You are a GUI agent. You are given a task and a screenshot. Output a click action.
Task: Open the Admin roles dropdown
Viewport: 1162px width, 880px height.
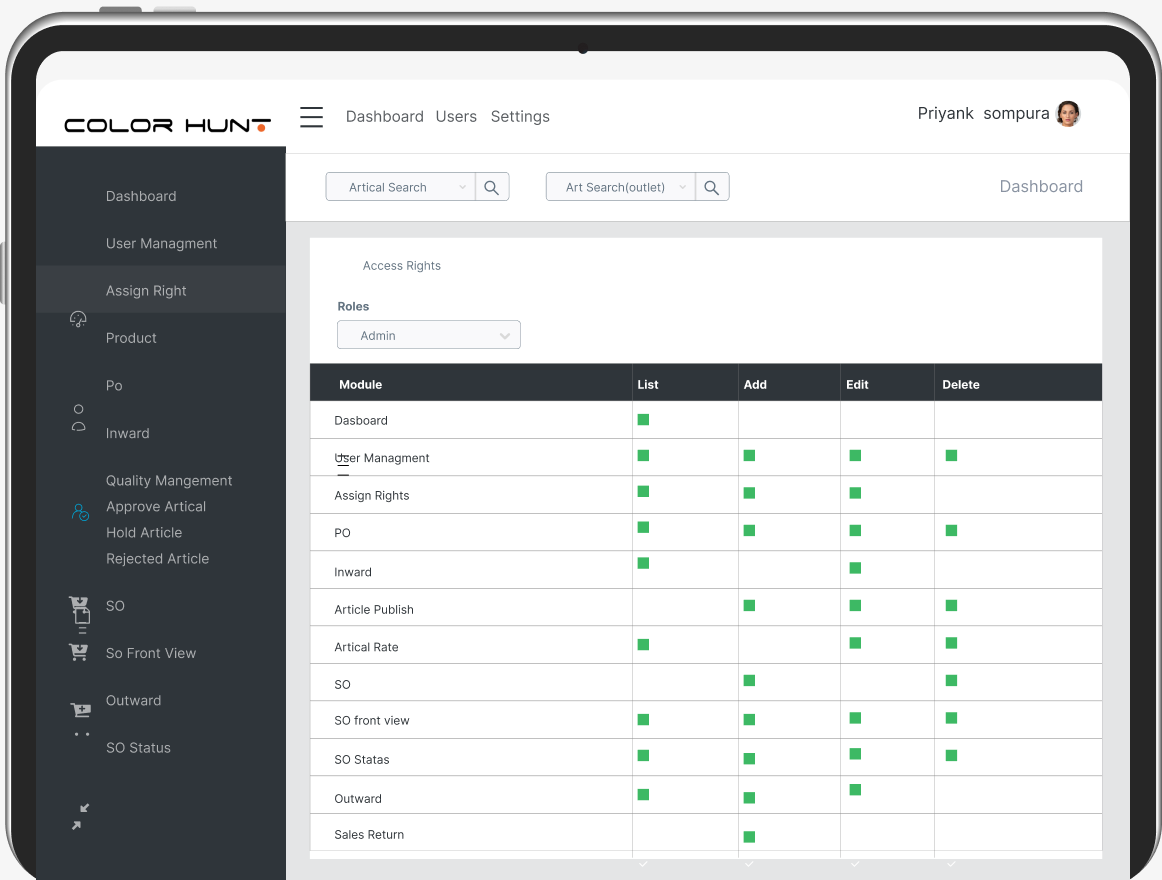tap(429, 335)
